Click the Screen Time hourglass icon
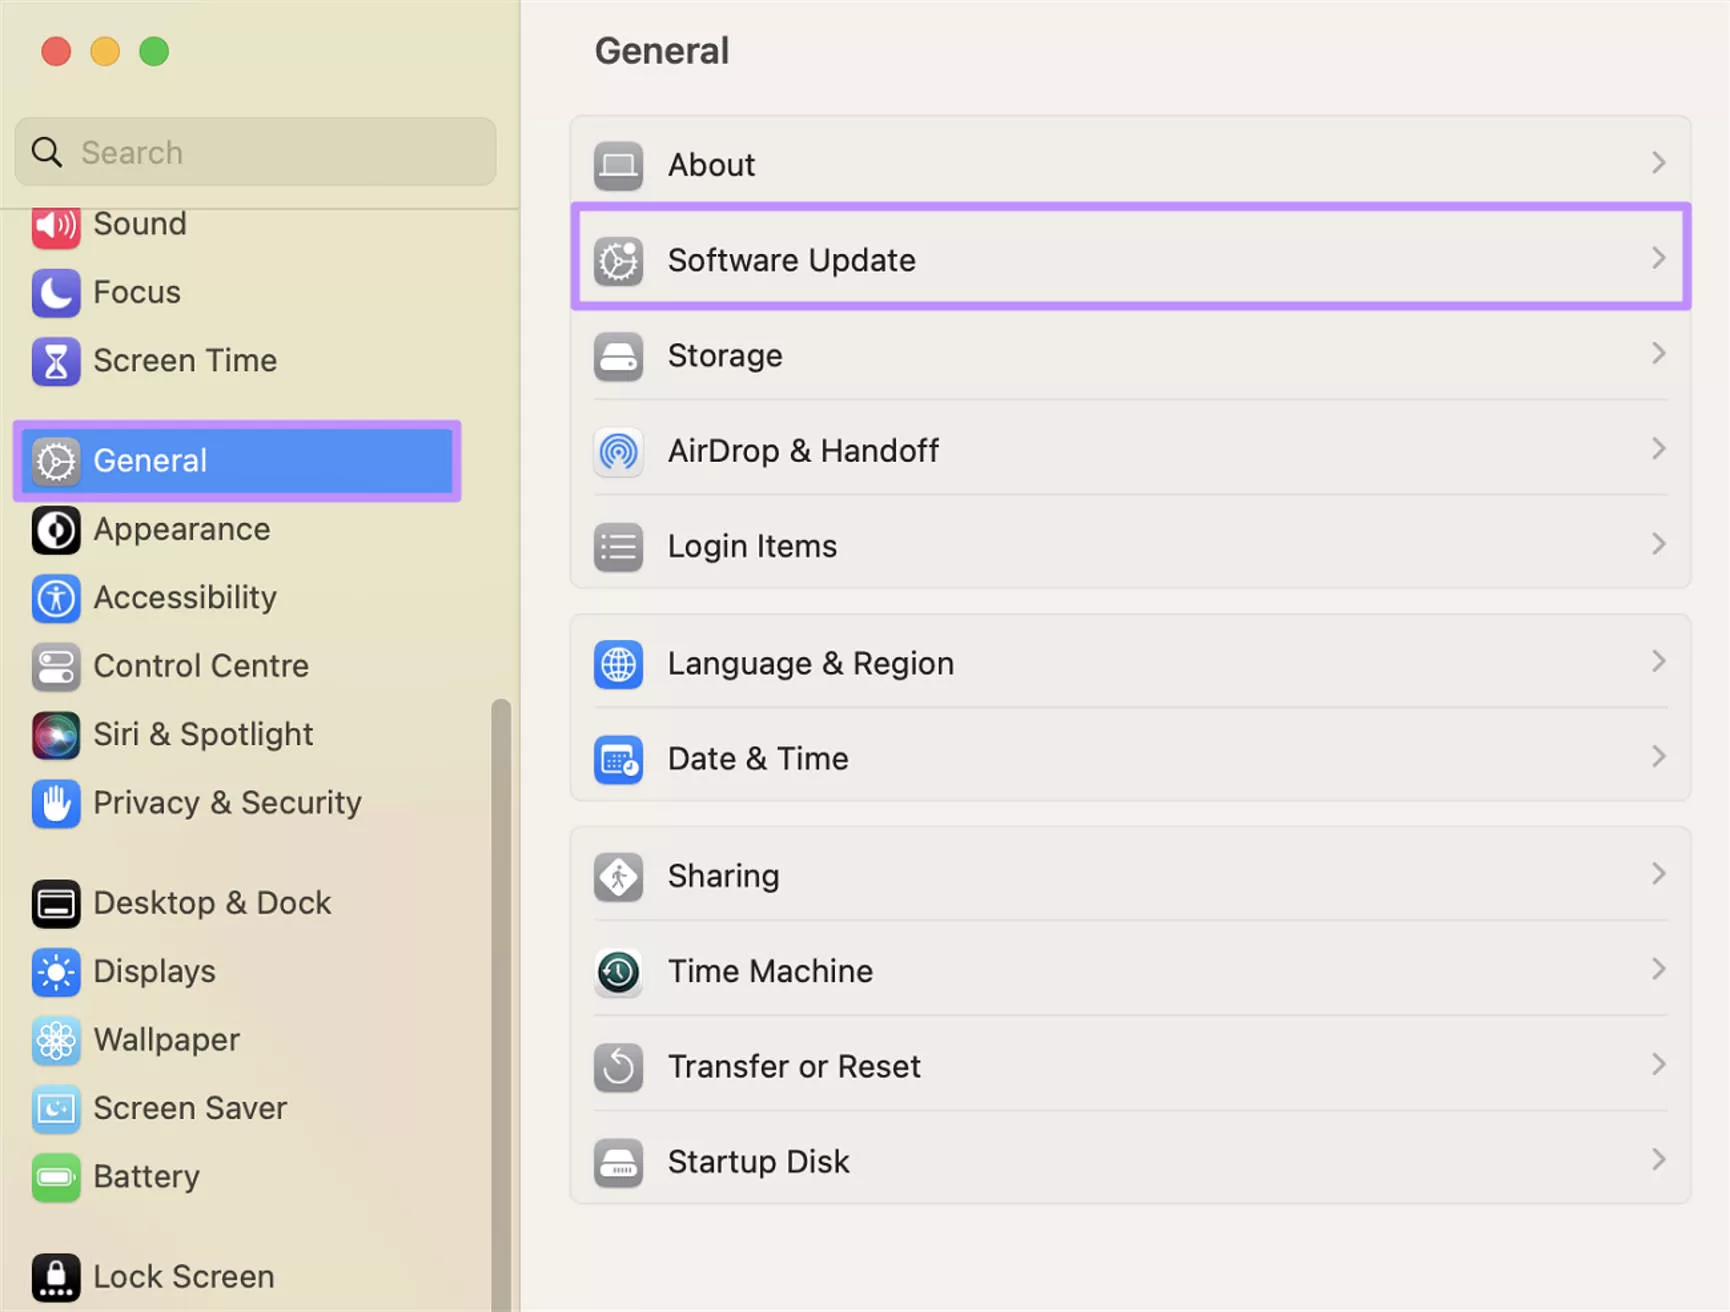The height and width of the screenshot is (1312, 1730). pos(56,361)
